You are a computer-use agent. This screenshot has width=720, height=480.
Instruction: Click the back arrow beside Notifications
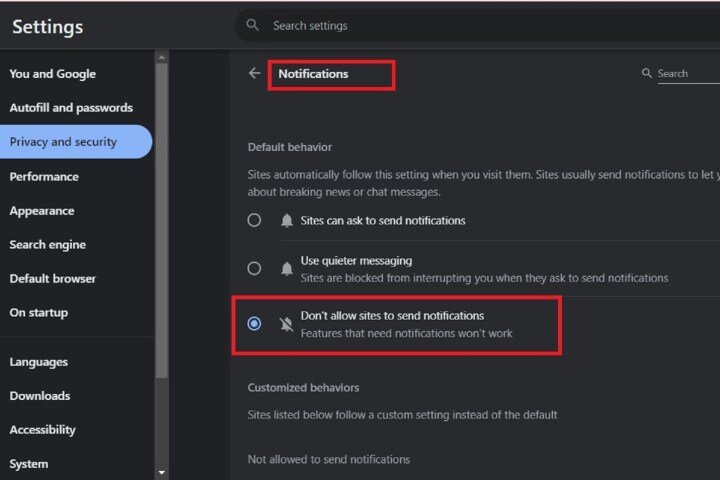[x=254, y=73]
